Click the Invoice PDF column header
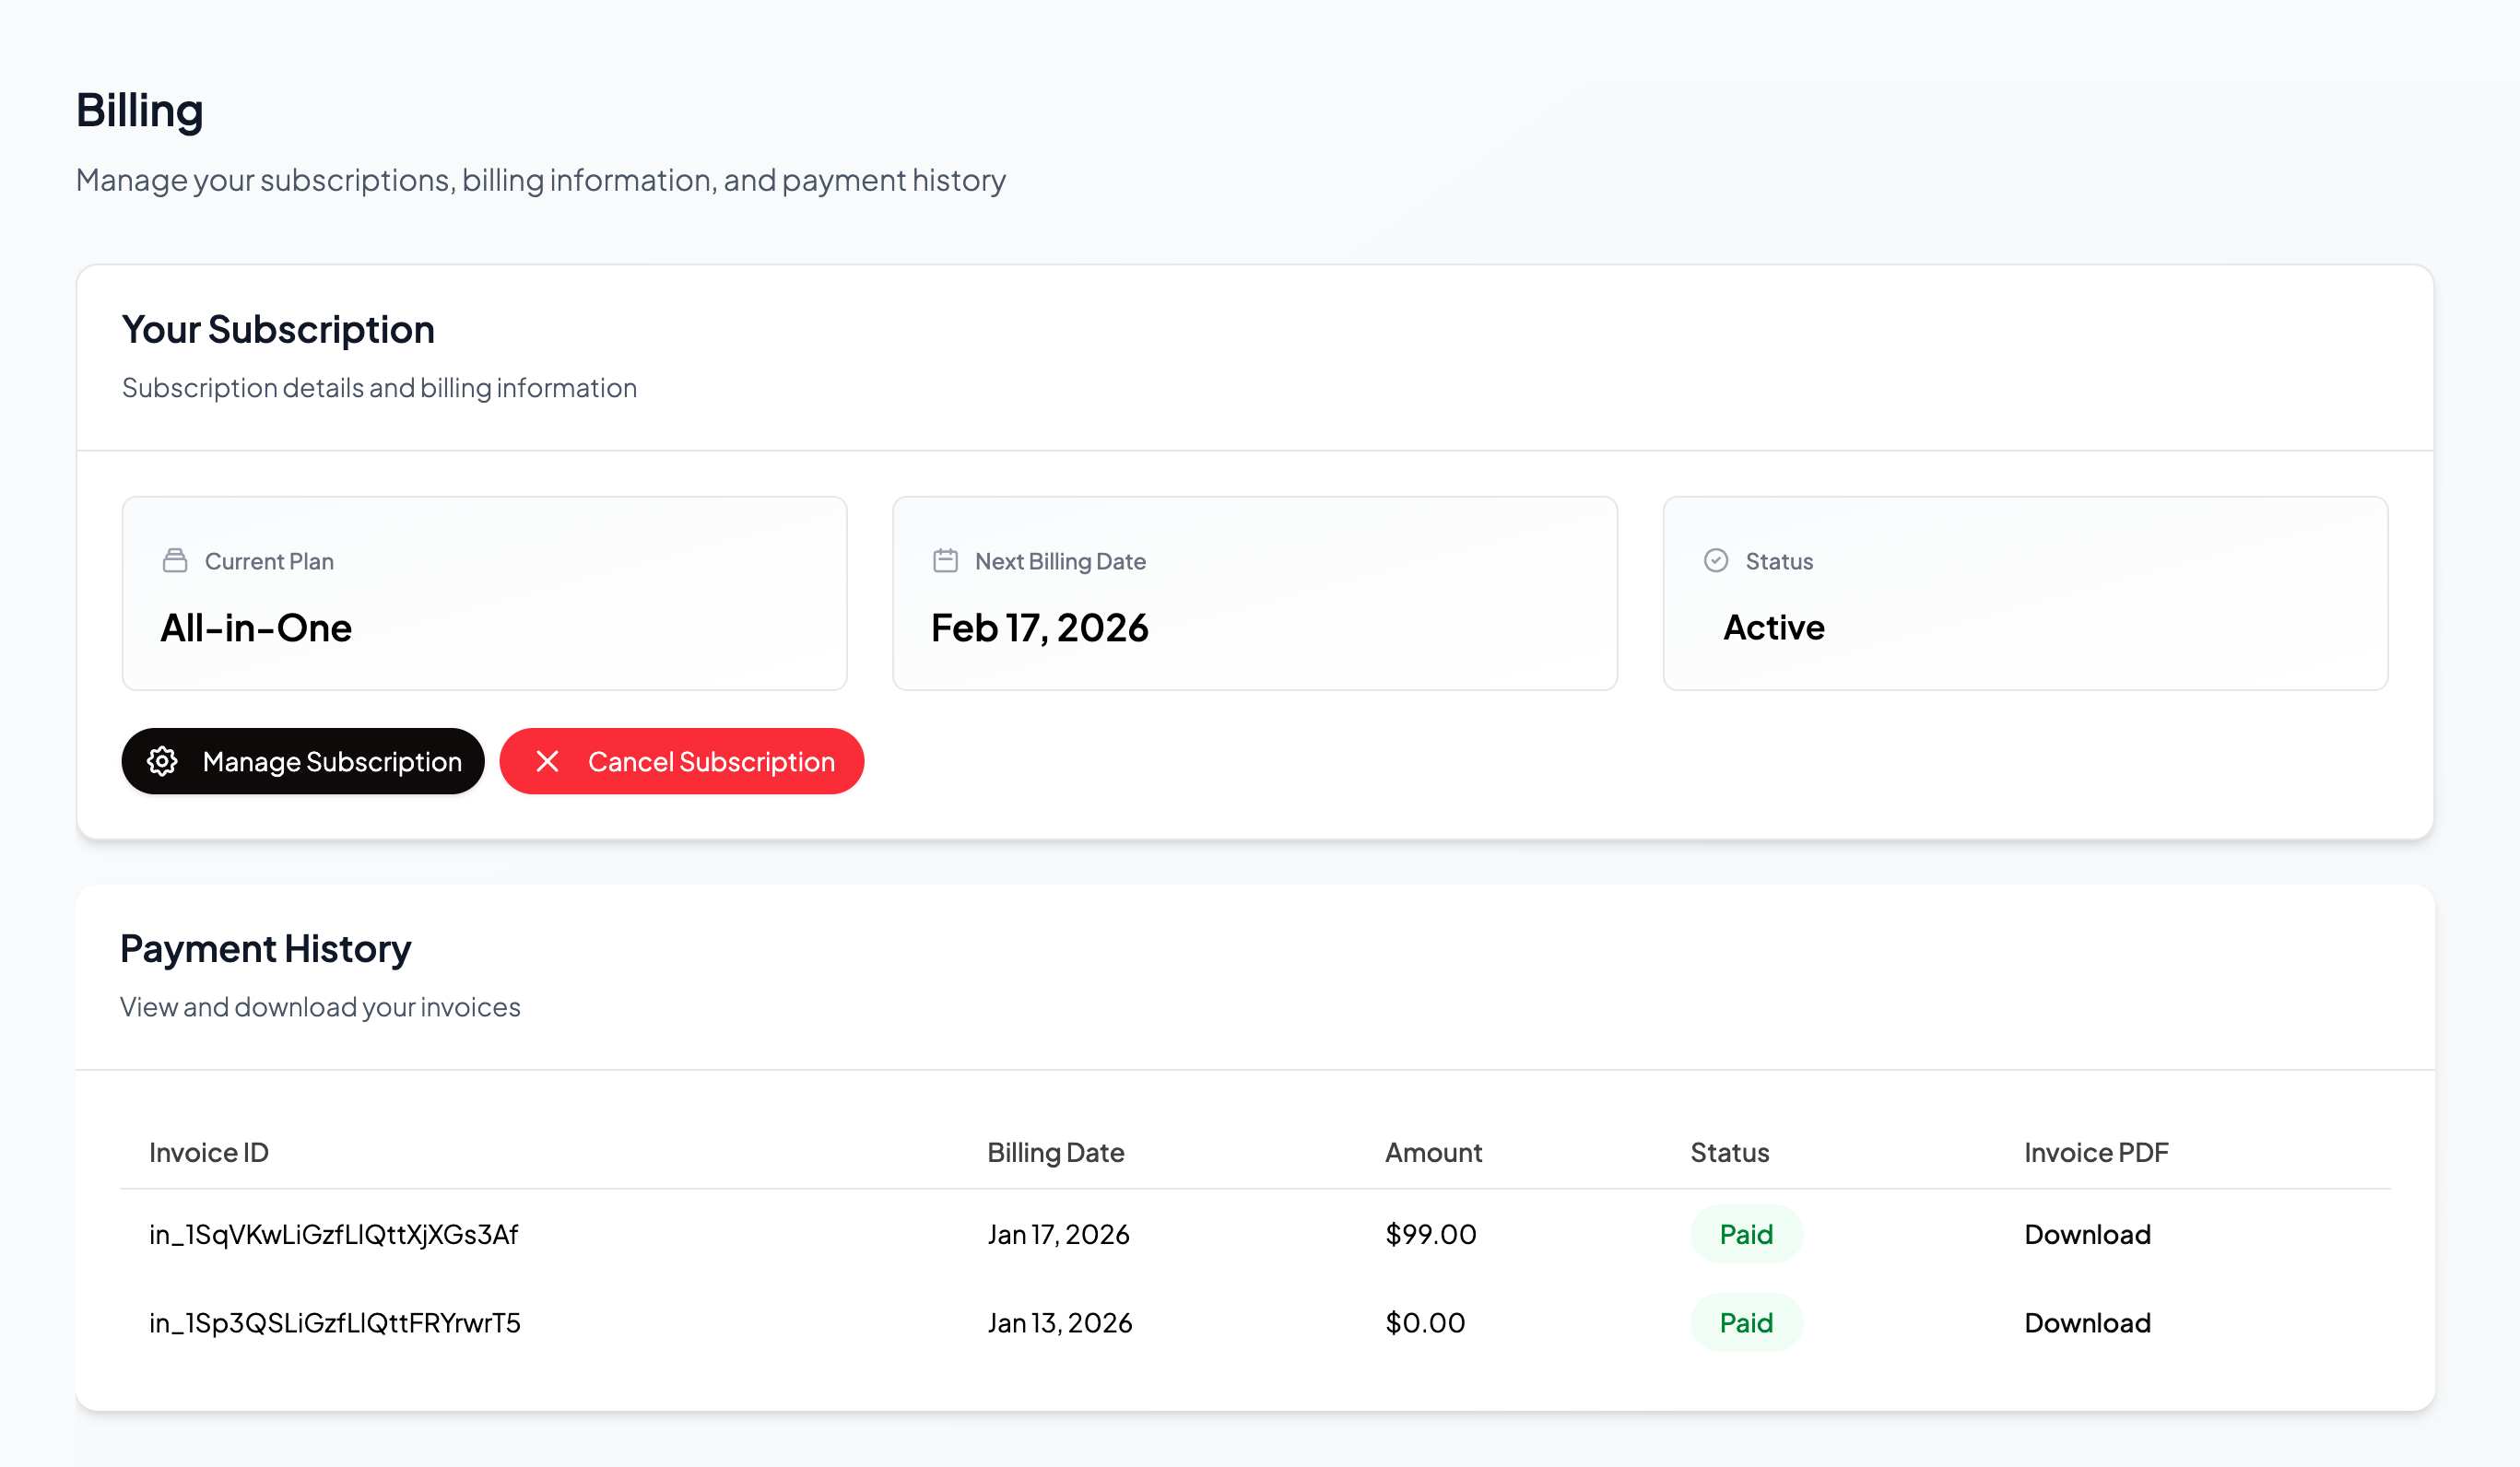 click(x=2096, y=1152)
